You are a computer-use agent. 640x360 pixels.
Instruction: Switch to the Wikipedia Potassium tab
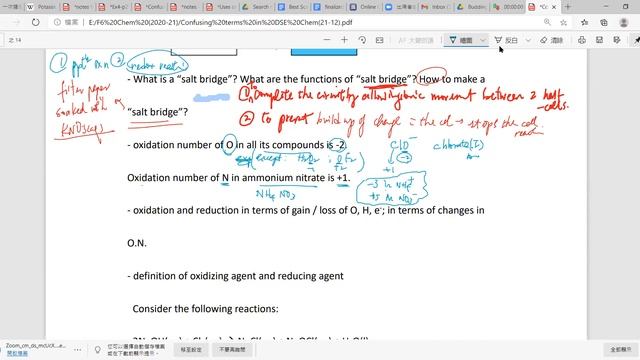42,7
